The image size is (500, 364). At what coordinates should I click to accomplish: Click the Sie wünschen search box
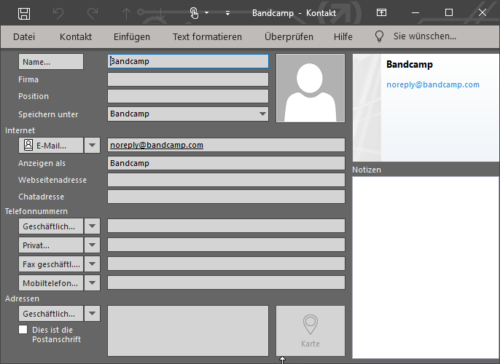425,36
